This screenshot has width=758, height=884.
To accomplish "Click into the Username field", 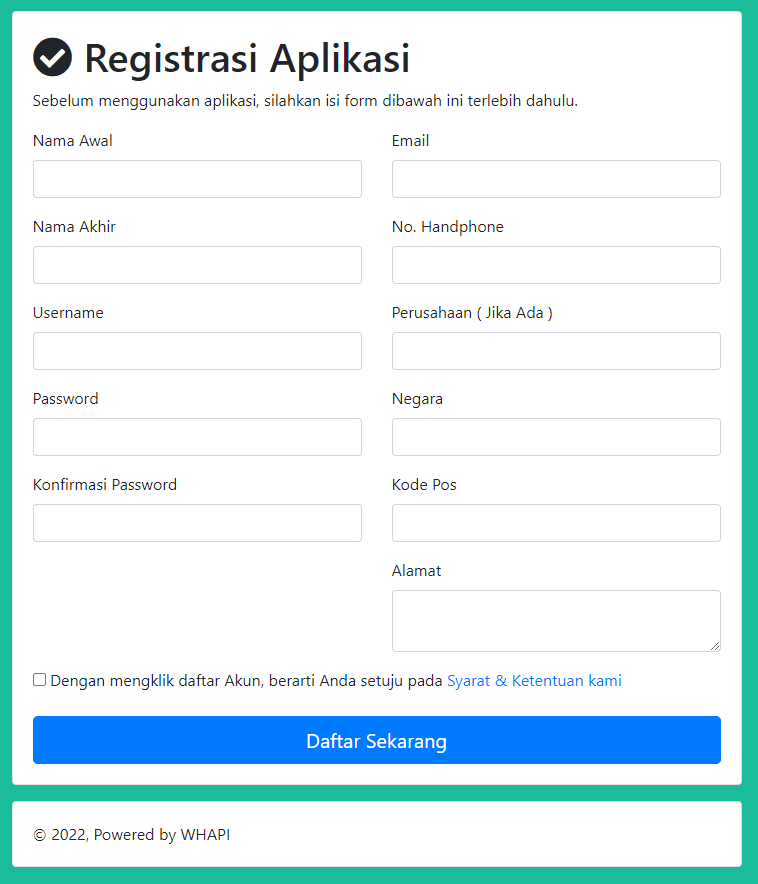I will coord(197,351).
